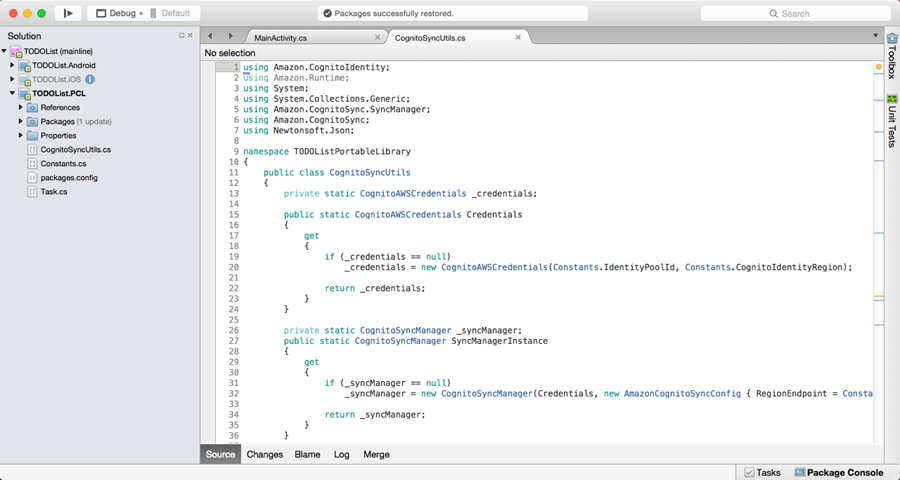Navigate back with the left arrow
The width and height of the screenshot is (900, 480).
point(211,37)
